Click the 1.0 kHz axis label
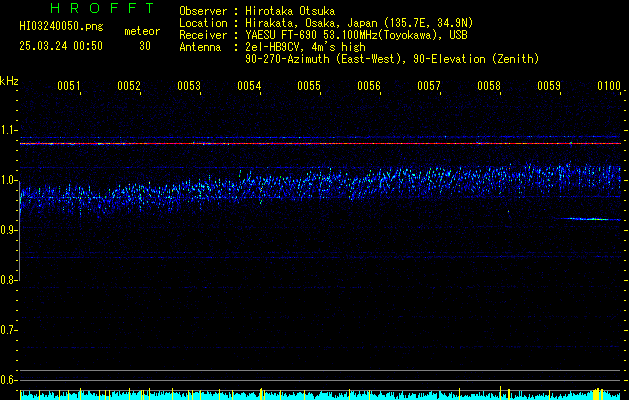 [x=8, y=181]
